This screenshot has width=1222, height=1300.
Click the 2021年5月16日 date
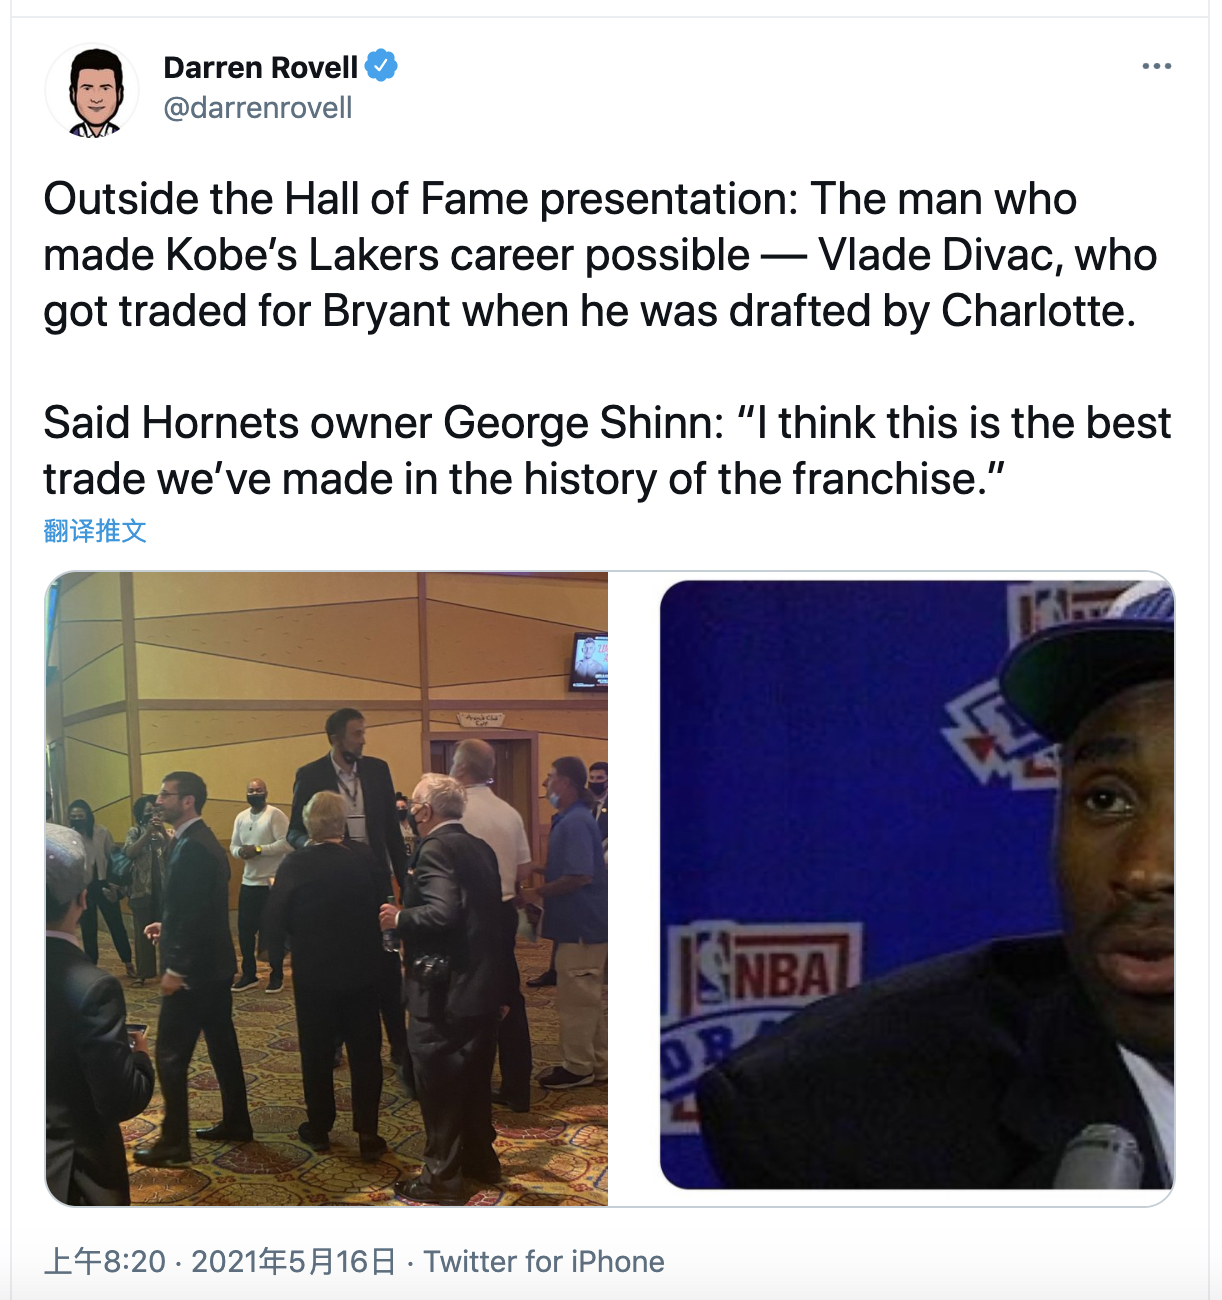(x=293, y=1261)
